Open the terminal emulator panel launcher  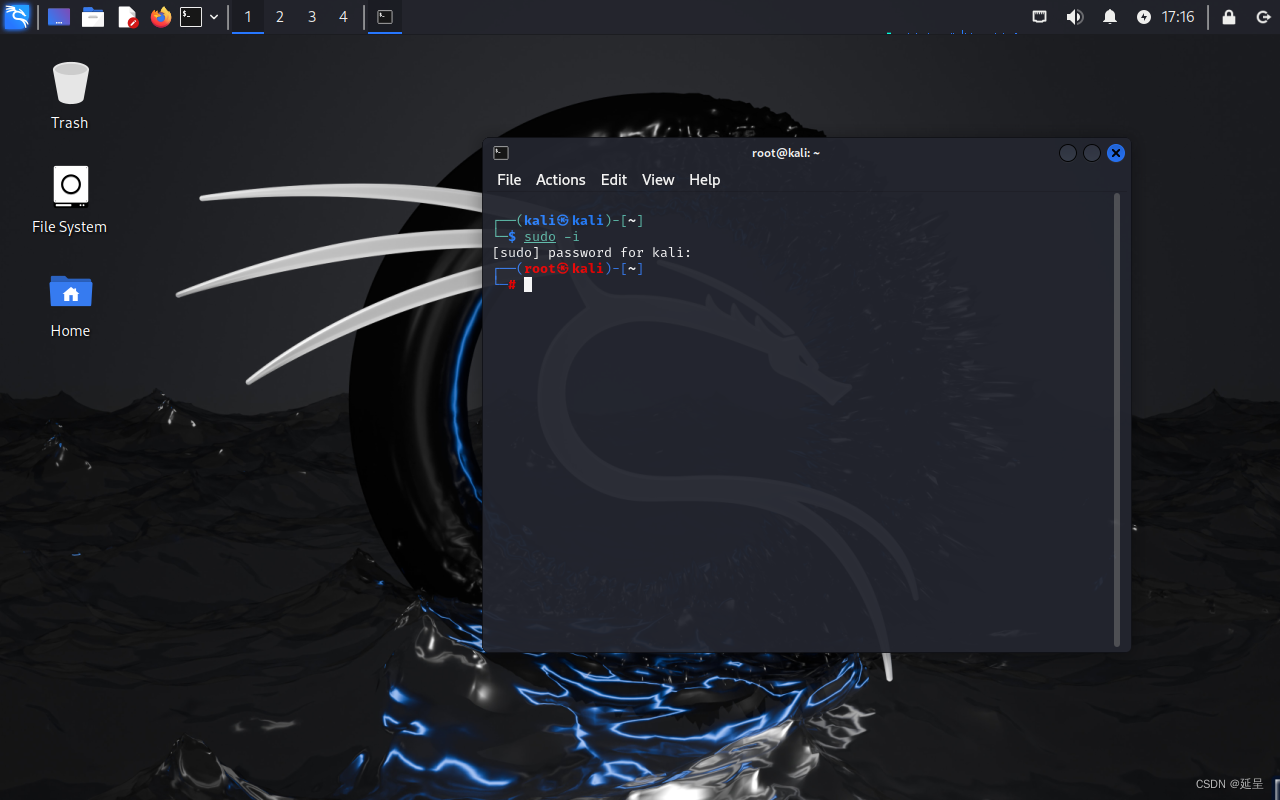pyautogui.click(x=191, y=17)
